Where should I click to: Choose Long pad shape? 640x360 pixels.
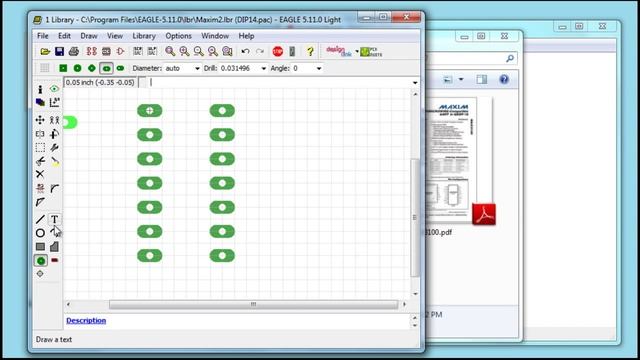[106, 68]
